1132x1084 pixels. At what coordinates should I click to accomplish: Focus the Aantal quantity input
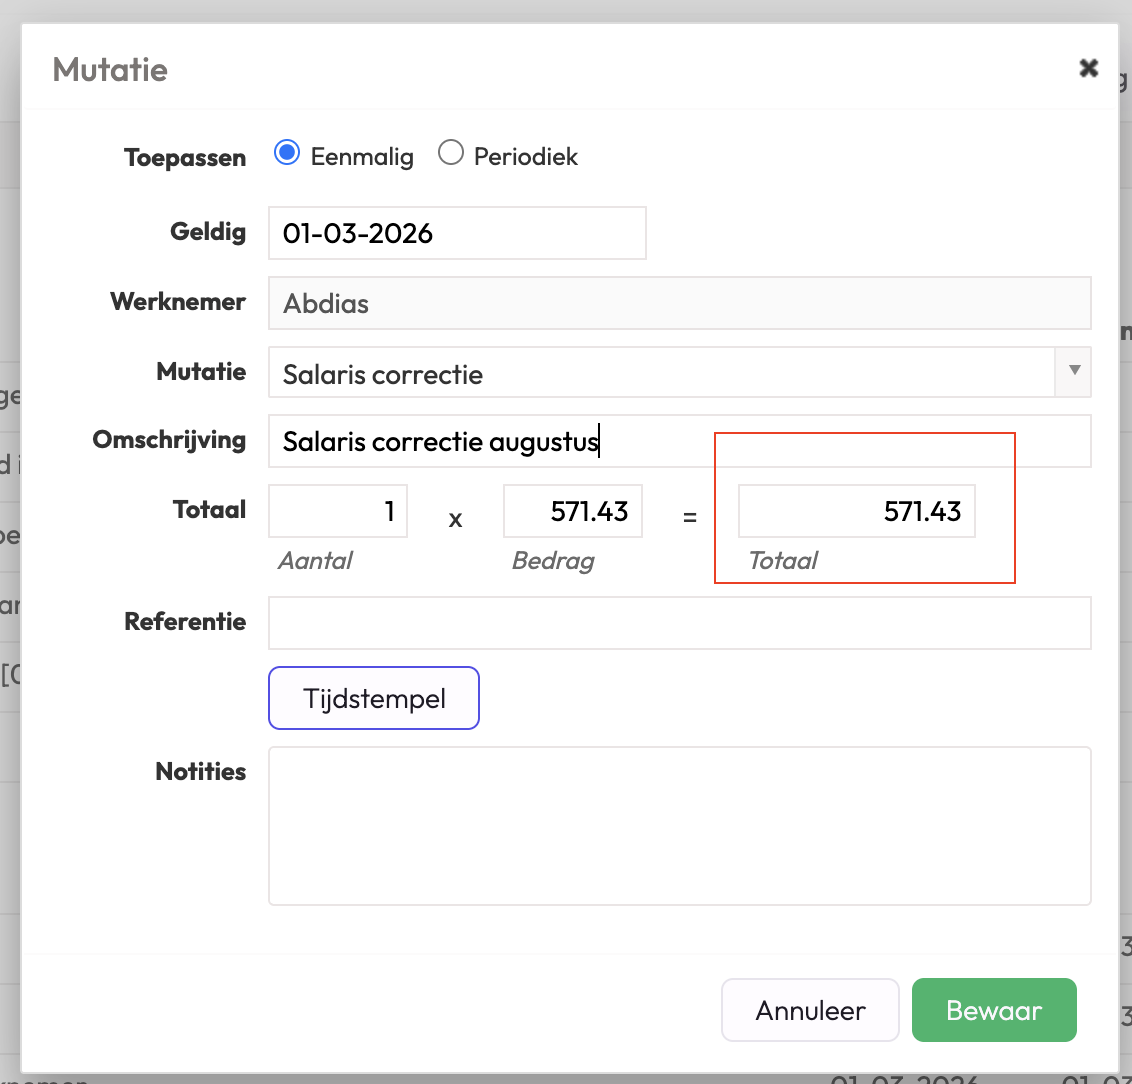click(338, 511)
